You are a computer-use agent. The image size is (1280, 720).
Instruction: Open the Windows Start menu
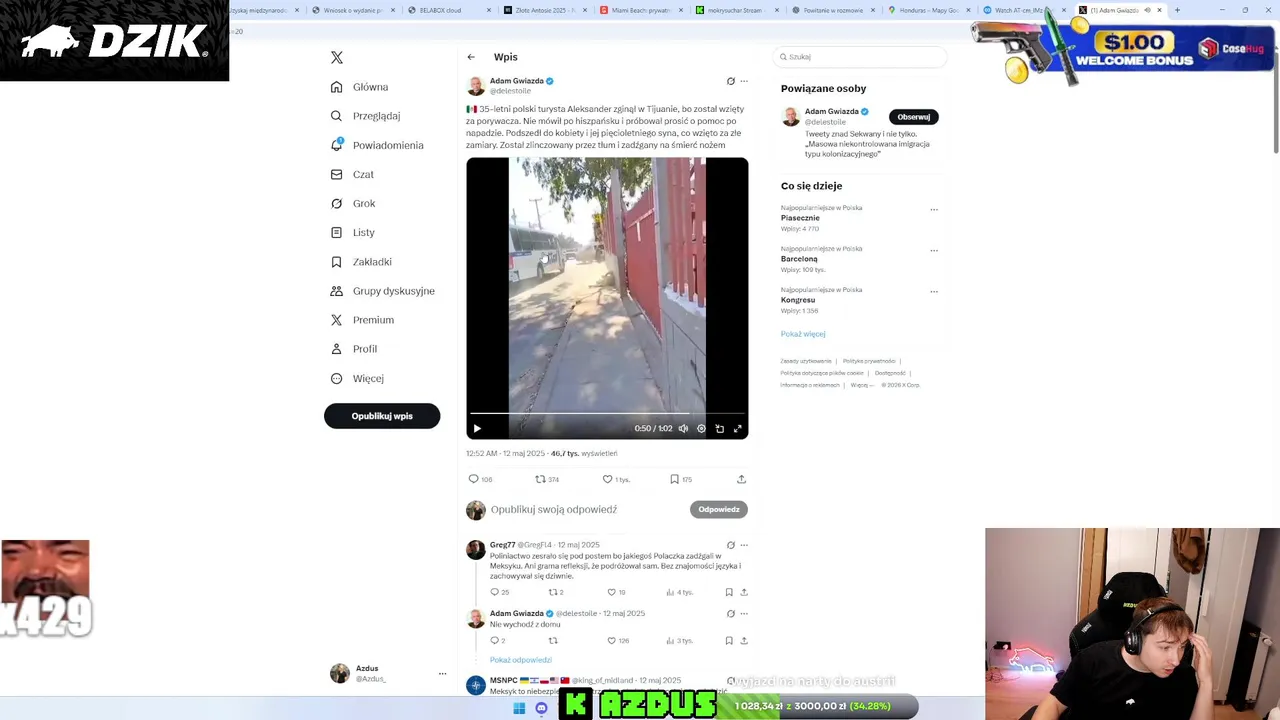click(x=519, y=708)
